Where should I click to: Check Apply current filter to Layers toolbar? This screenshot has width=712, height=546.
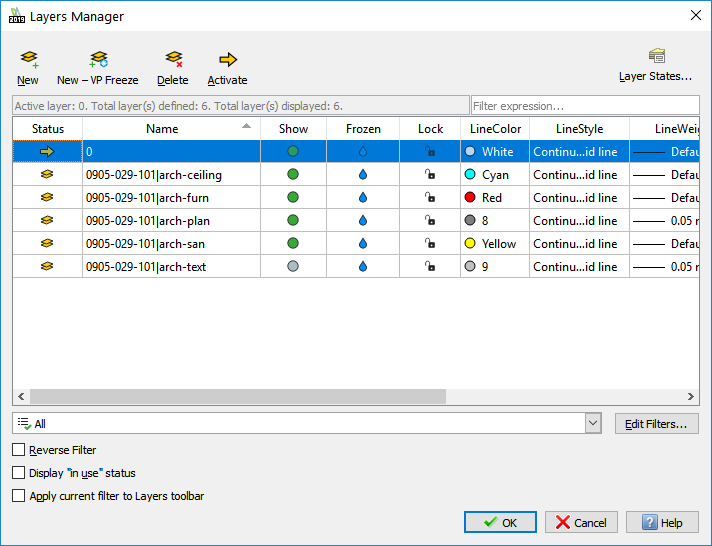click(19, 496)
